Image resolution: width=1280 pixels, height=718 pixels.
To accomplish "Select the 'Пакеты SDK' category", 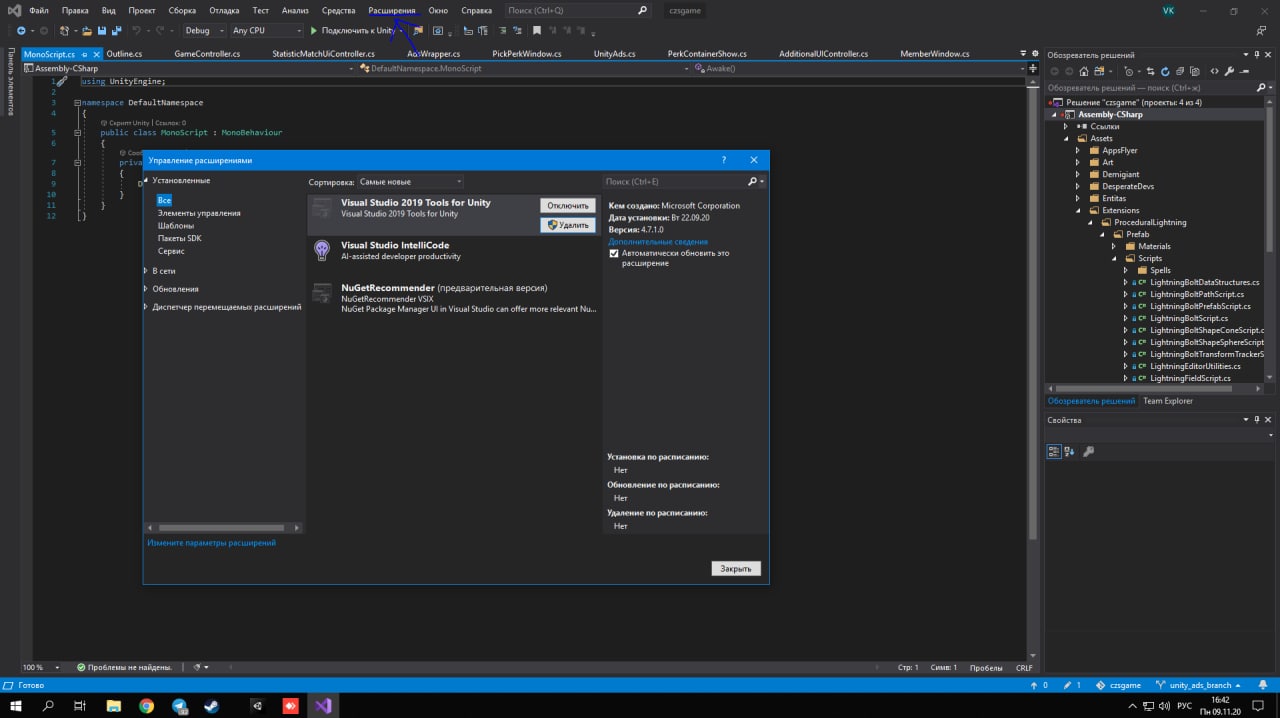I will (180, 238).
